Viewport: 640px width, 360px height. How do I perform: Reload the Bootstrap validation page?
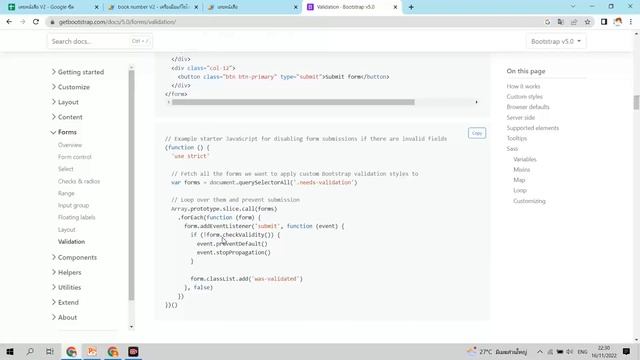(36, 22)
